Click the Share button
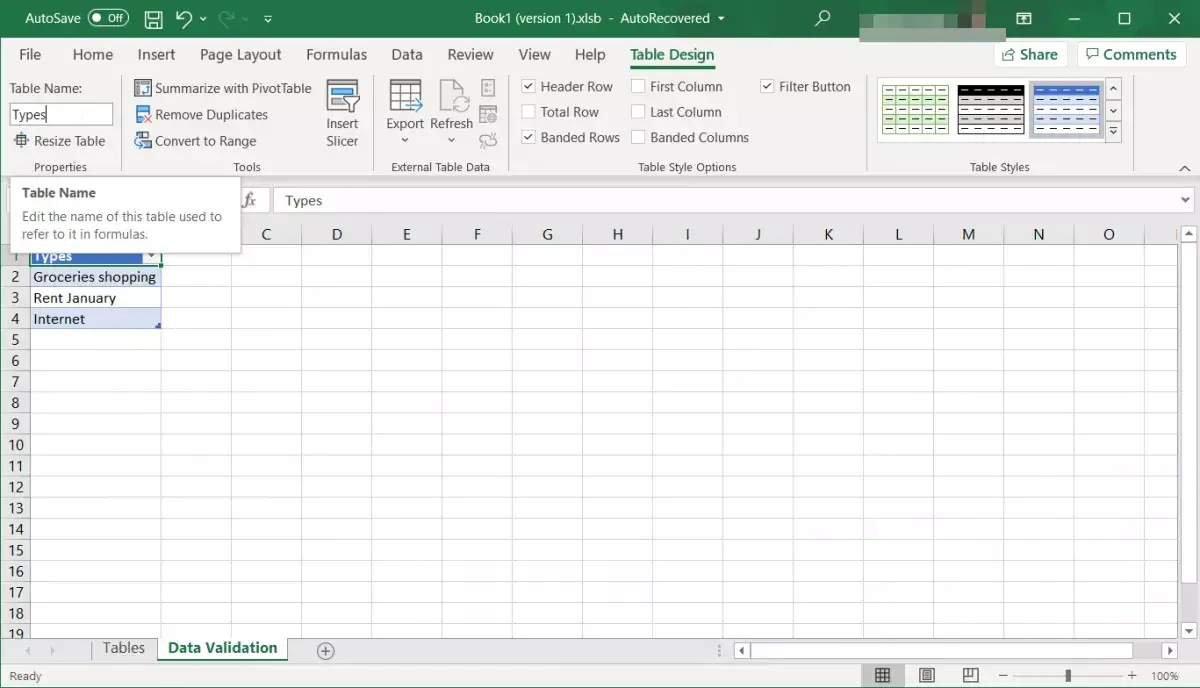The image size is (1200, 688). pyautogui.click(x=1027, y=55)
